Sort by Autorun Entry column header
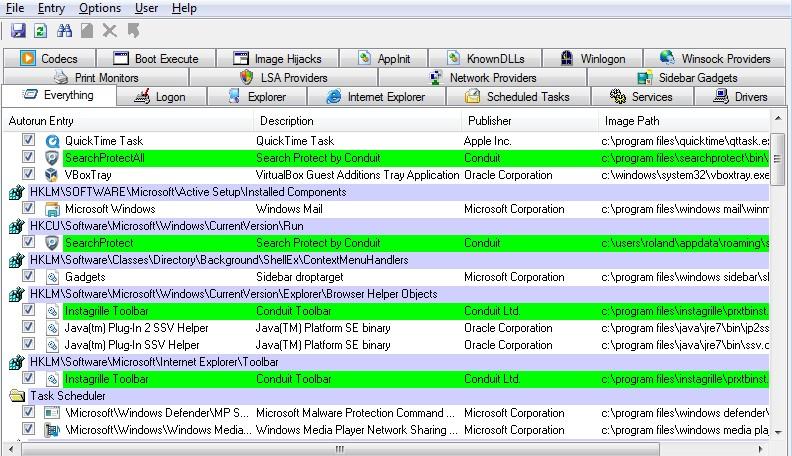The height and width of the screenshot is (456, 792). pos(128,121)
